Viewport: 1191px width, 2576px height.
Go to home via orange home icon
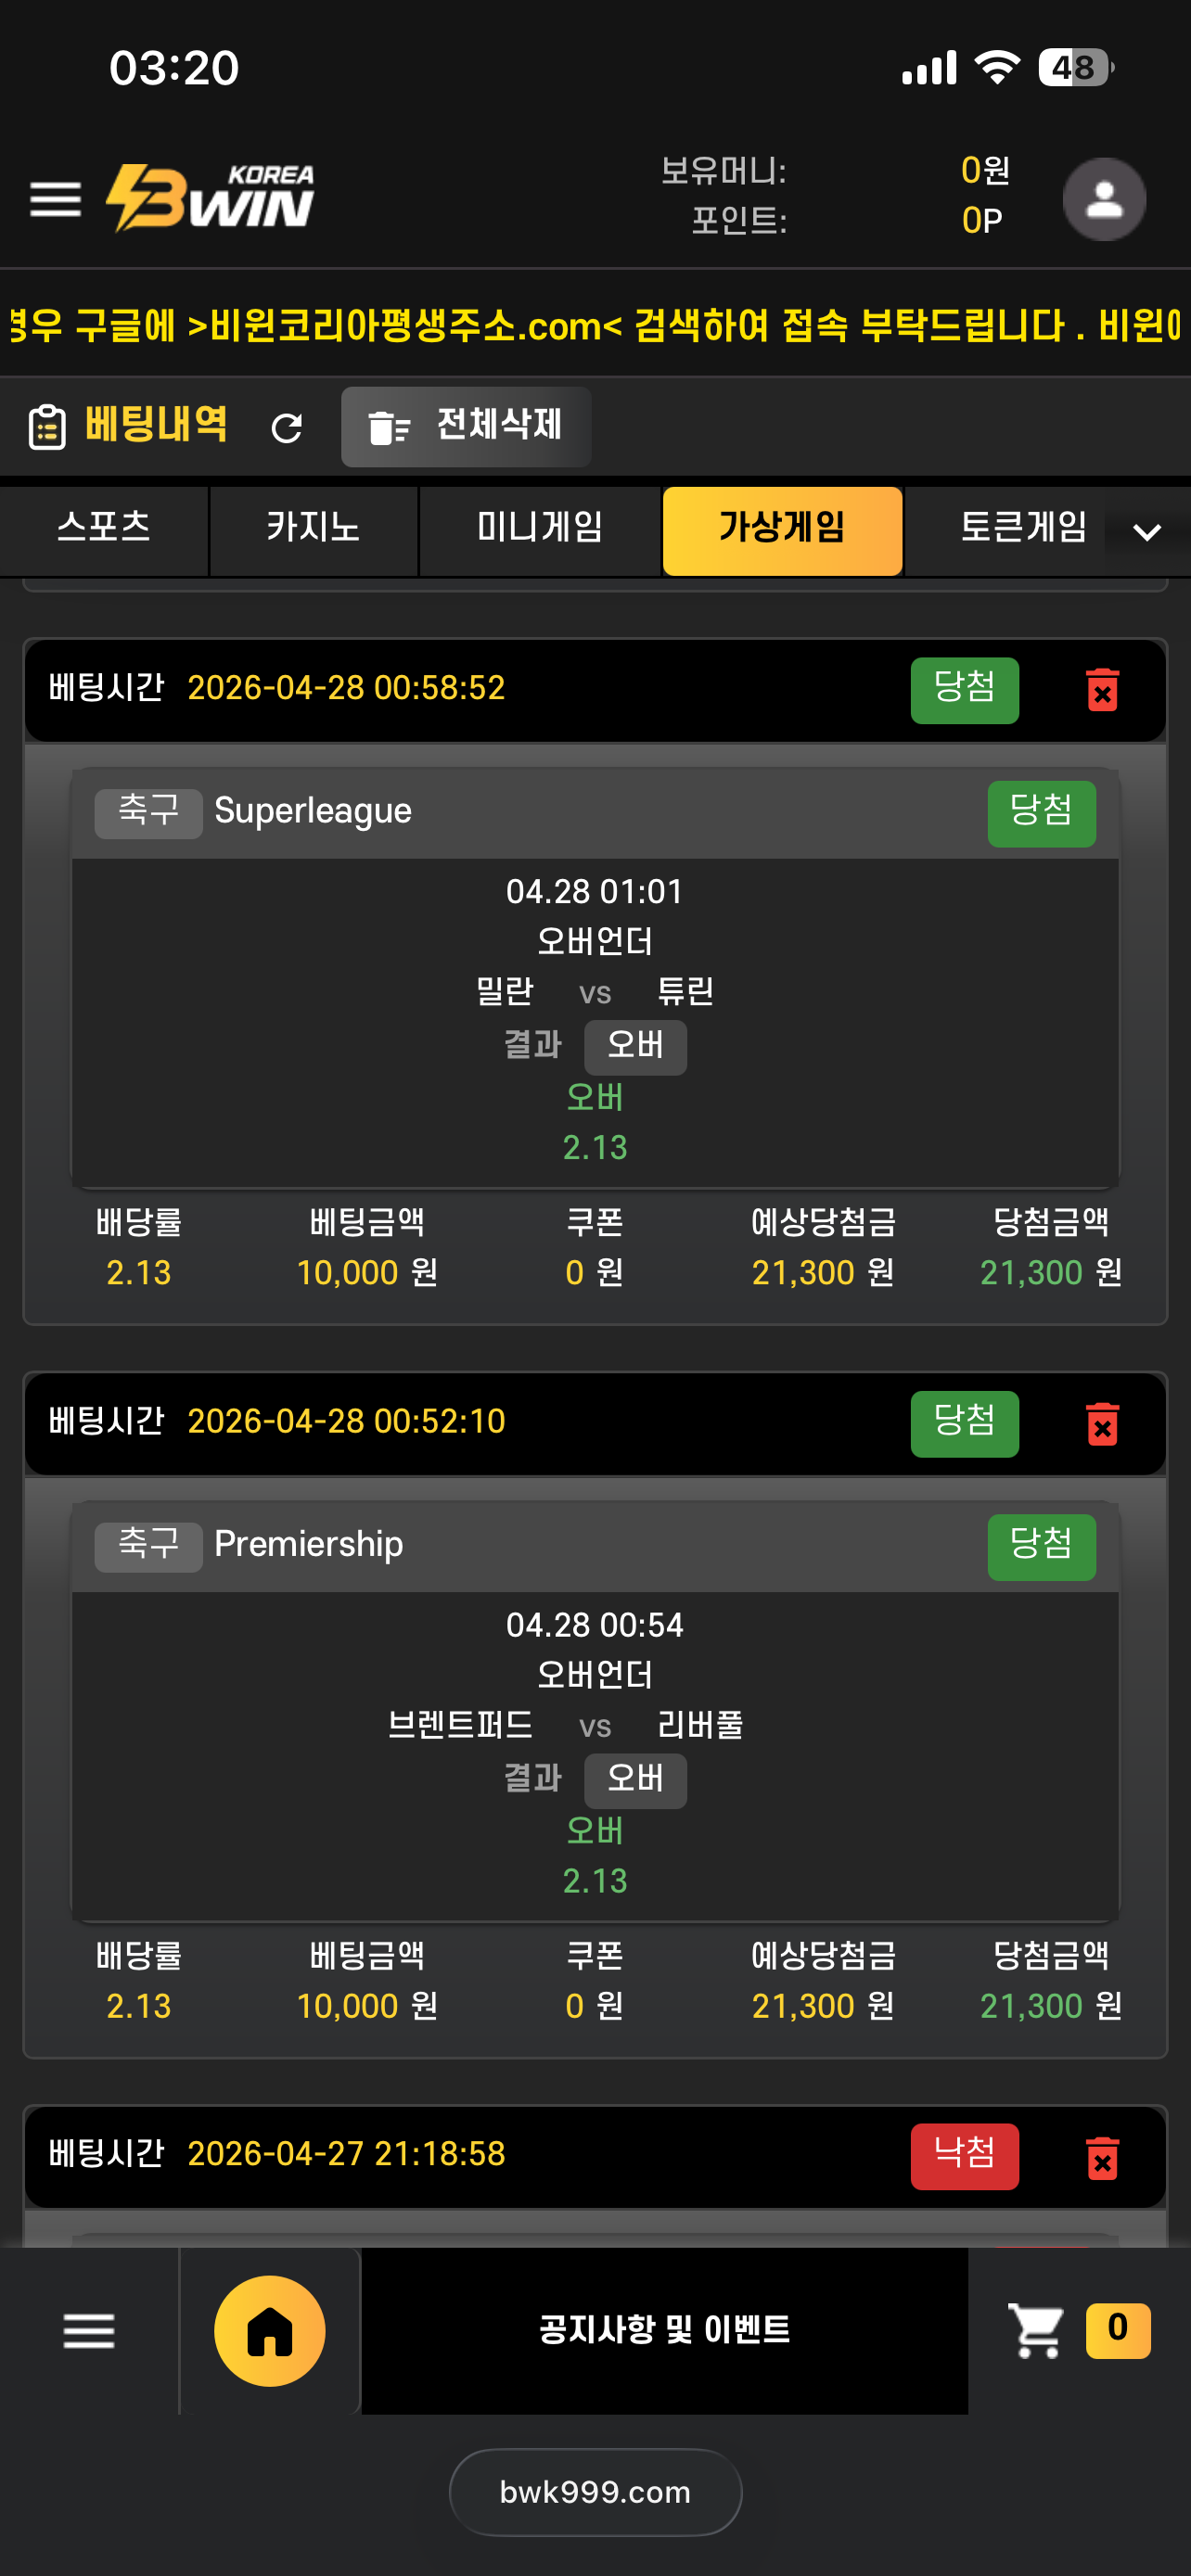[x=269, y=2331]
